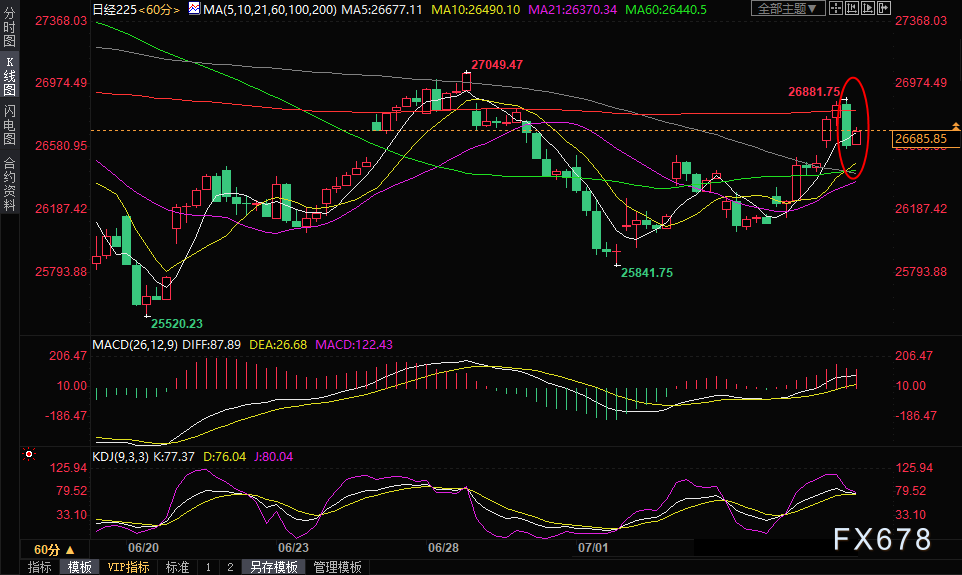The width and height of the screenshot is (962, 575).
Task: Click the orange price marker arrow on right axis
Action: point(956,126)
